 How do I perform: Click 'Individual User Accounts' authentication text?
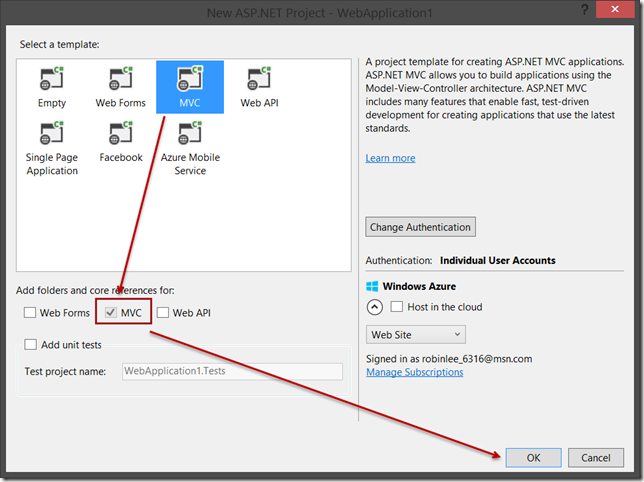click(x=498, y=260)
